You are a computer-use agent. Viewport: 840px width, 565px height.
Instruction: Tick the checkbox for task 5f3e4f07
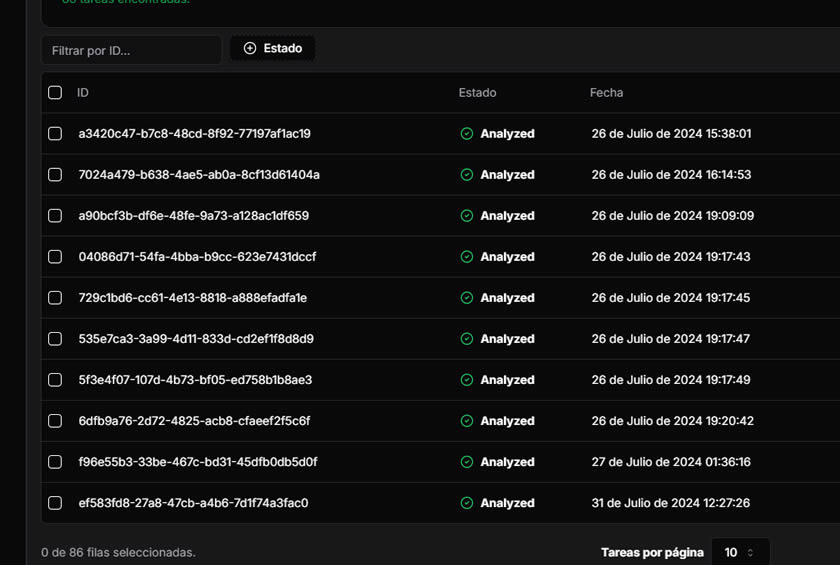(x=55, y=380)
